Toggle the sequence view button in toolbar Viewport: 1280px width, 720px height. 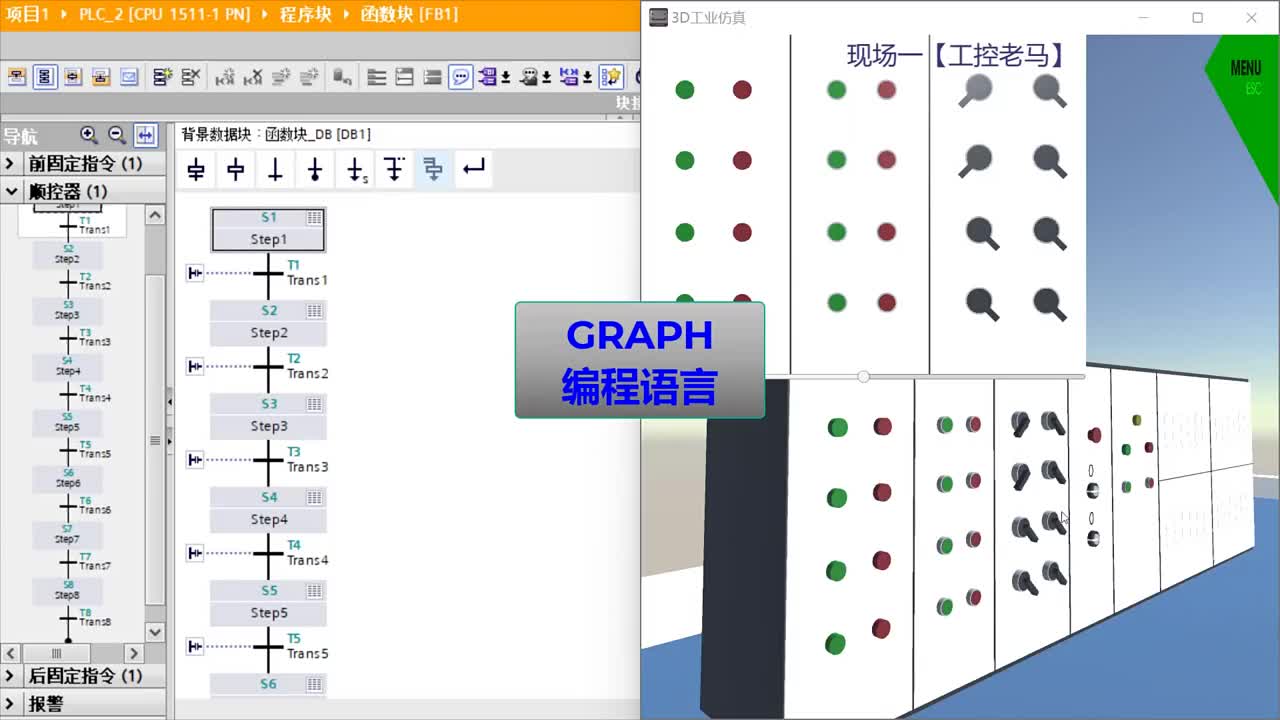click(45, 77)
